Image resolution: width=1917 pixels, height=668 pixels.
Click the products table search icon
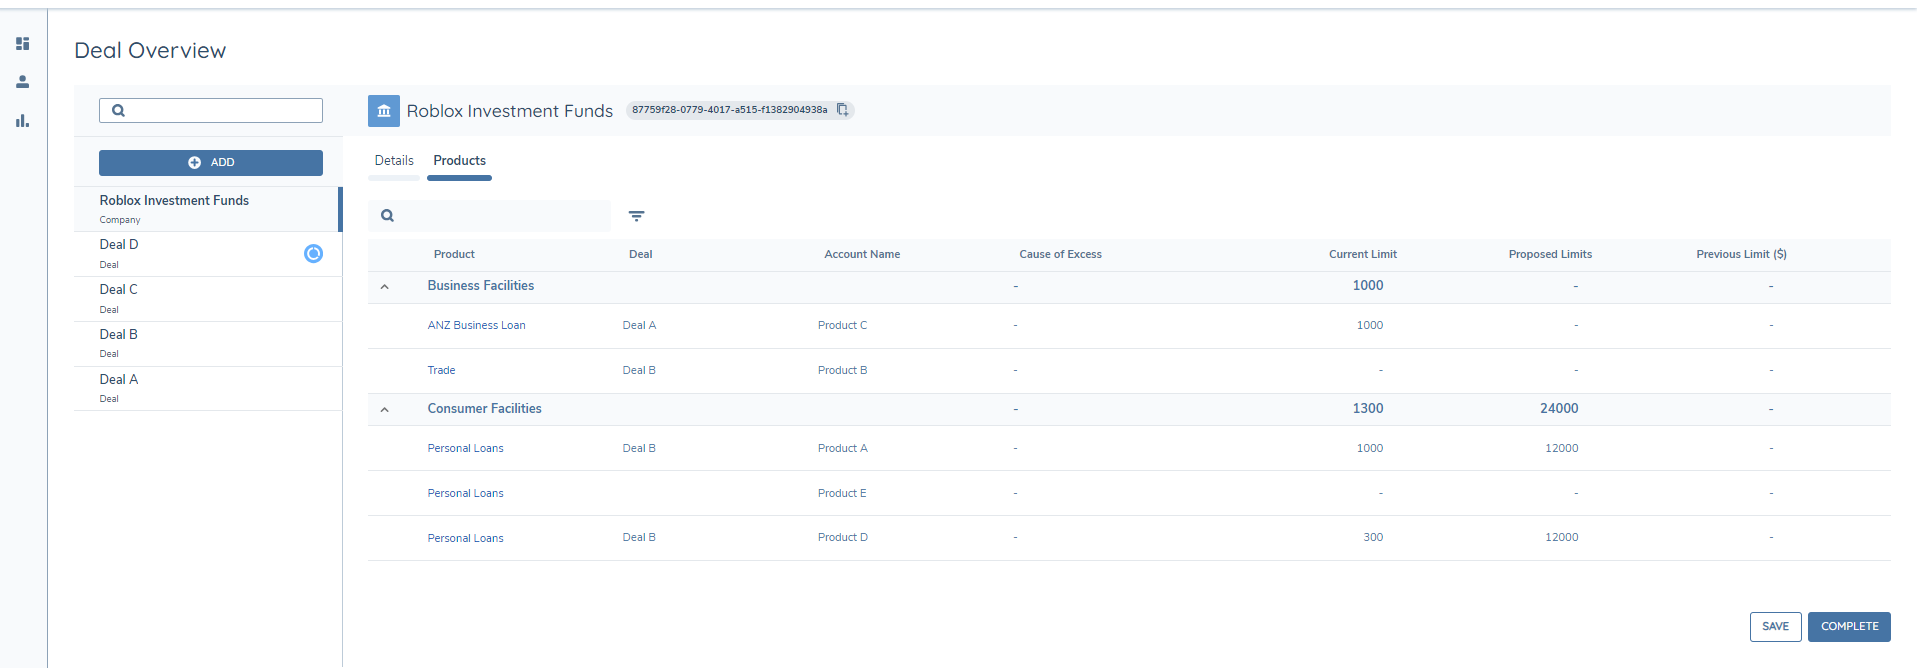(388, 216)
